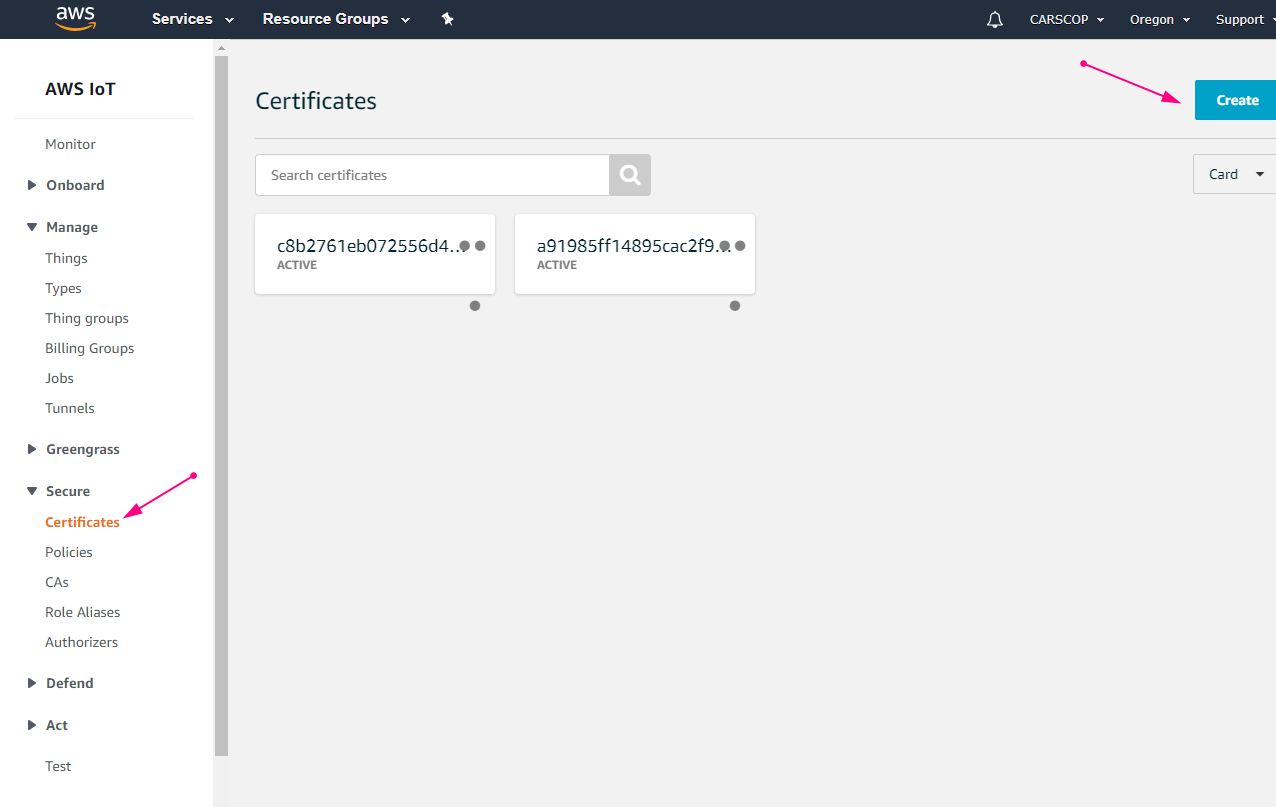Image resolution: width=1276 pixels, height=807 pixels.
Task: Open Thing groups in sidebar
Action: pos(87,318)
